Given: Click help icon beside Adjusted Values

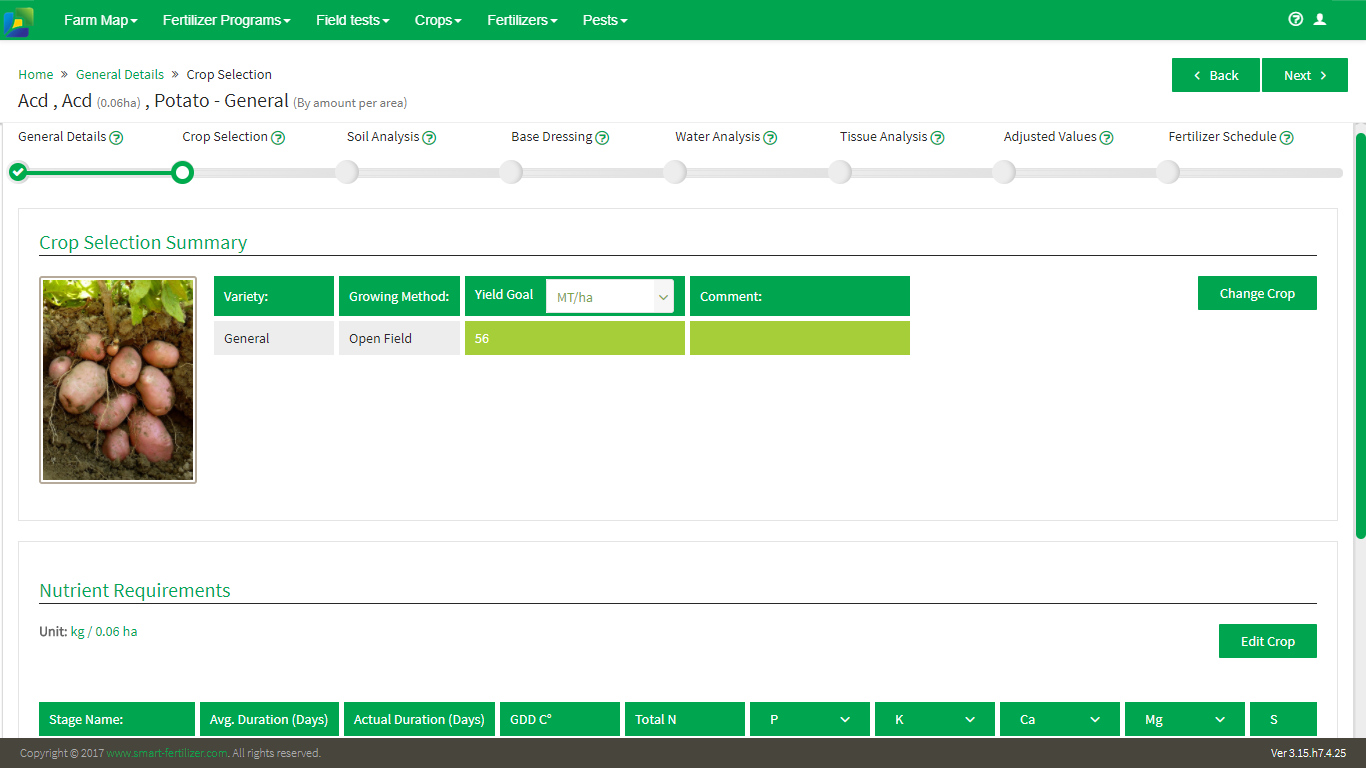Looking at the screenshot, I should (x=1106, y=138).
